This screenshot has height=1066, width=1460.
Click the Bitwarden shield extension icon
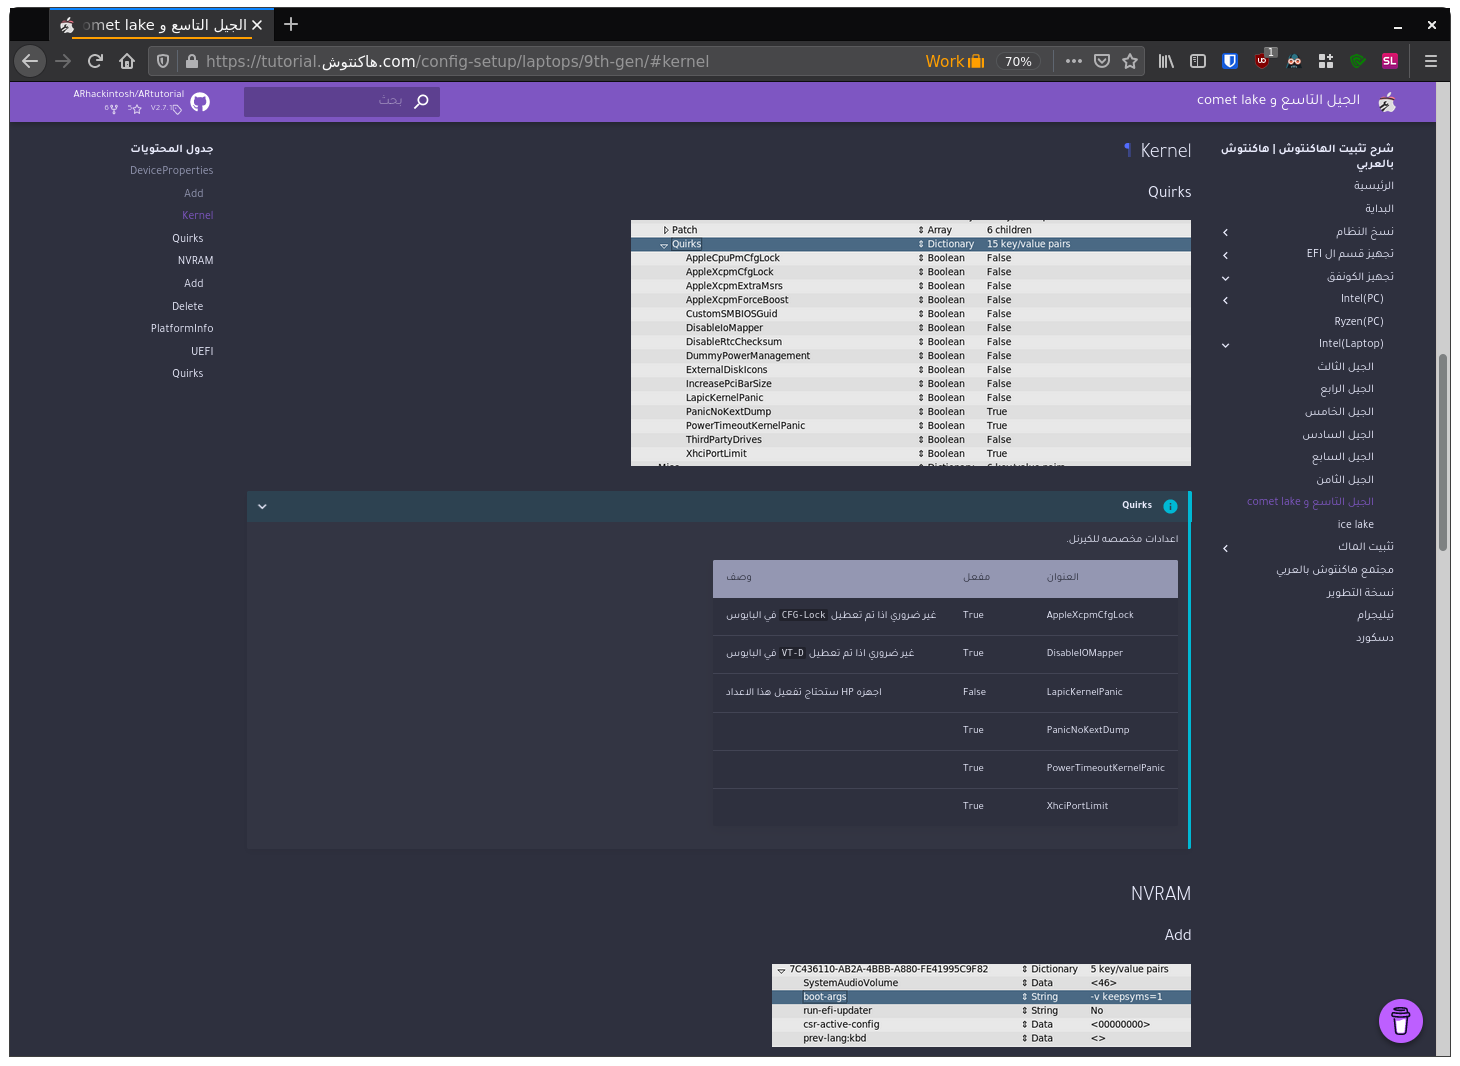pyautogui.click(x=1230, y=61)
